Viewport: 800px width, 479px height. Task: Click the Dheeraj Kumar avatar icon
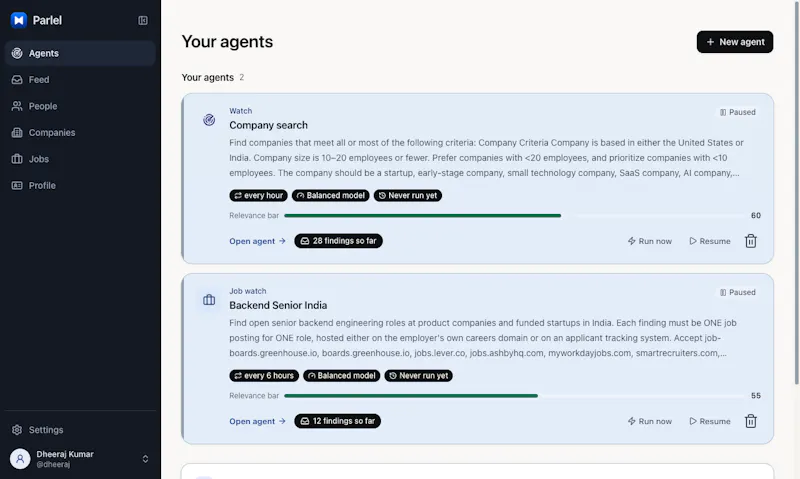[x=20, y=459]
